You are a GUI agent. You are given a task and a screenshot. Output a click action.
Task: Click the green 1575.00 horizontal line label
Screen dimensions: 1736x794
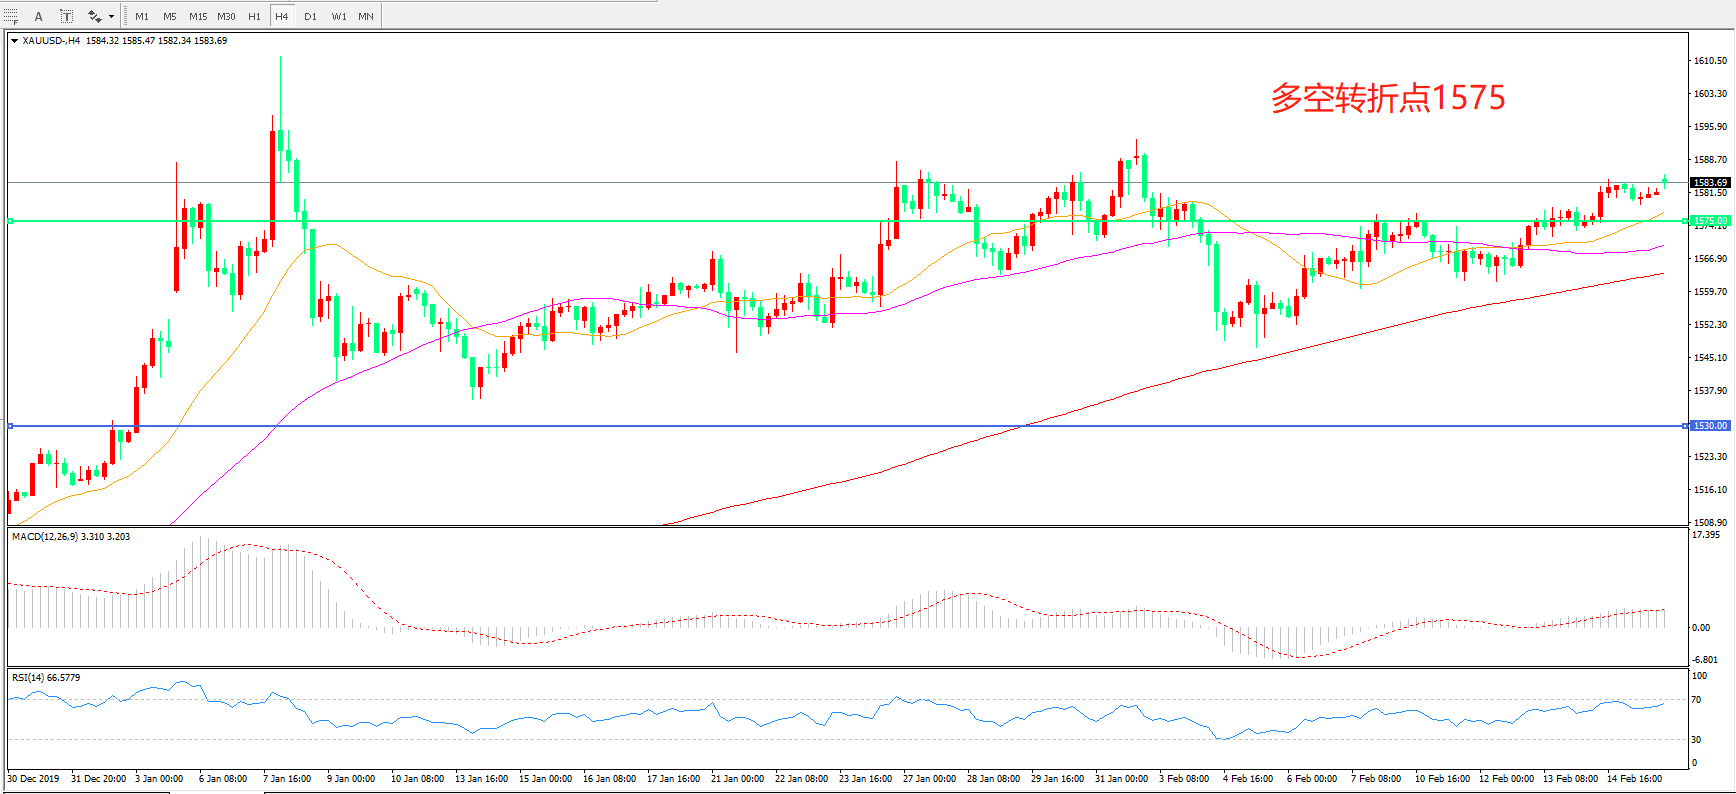[x=1709, y=221]
